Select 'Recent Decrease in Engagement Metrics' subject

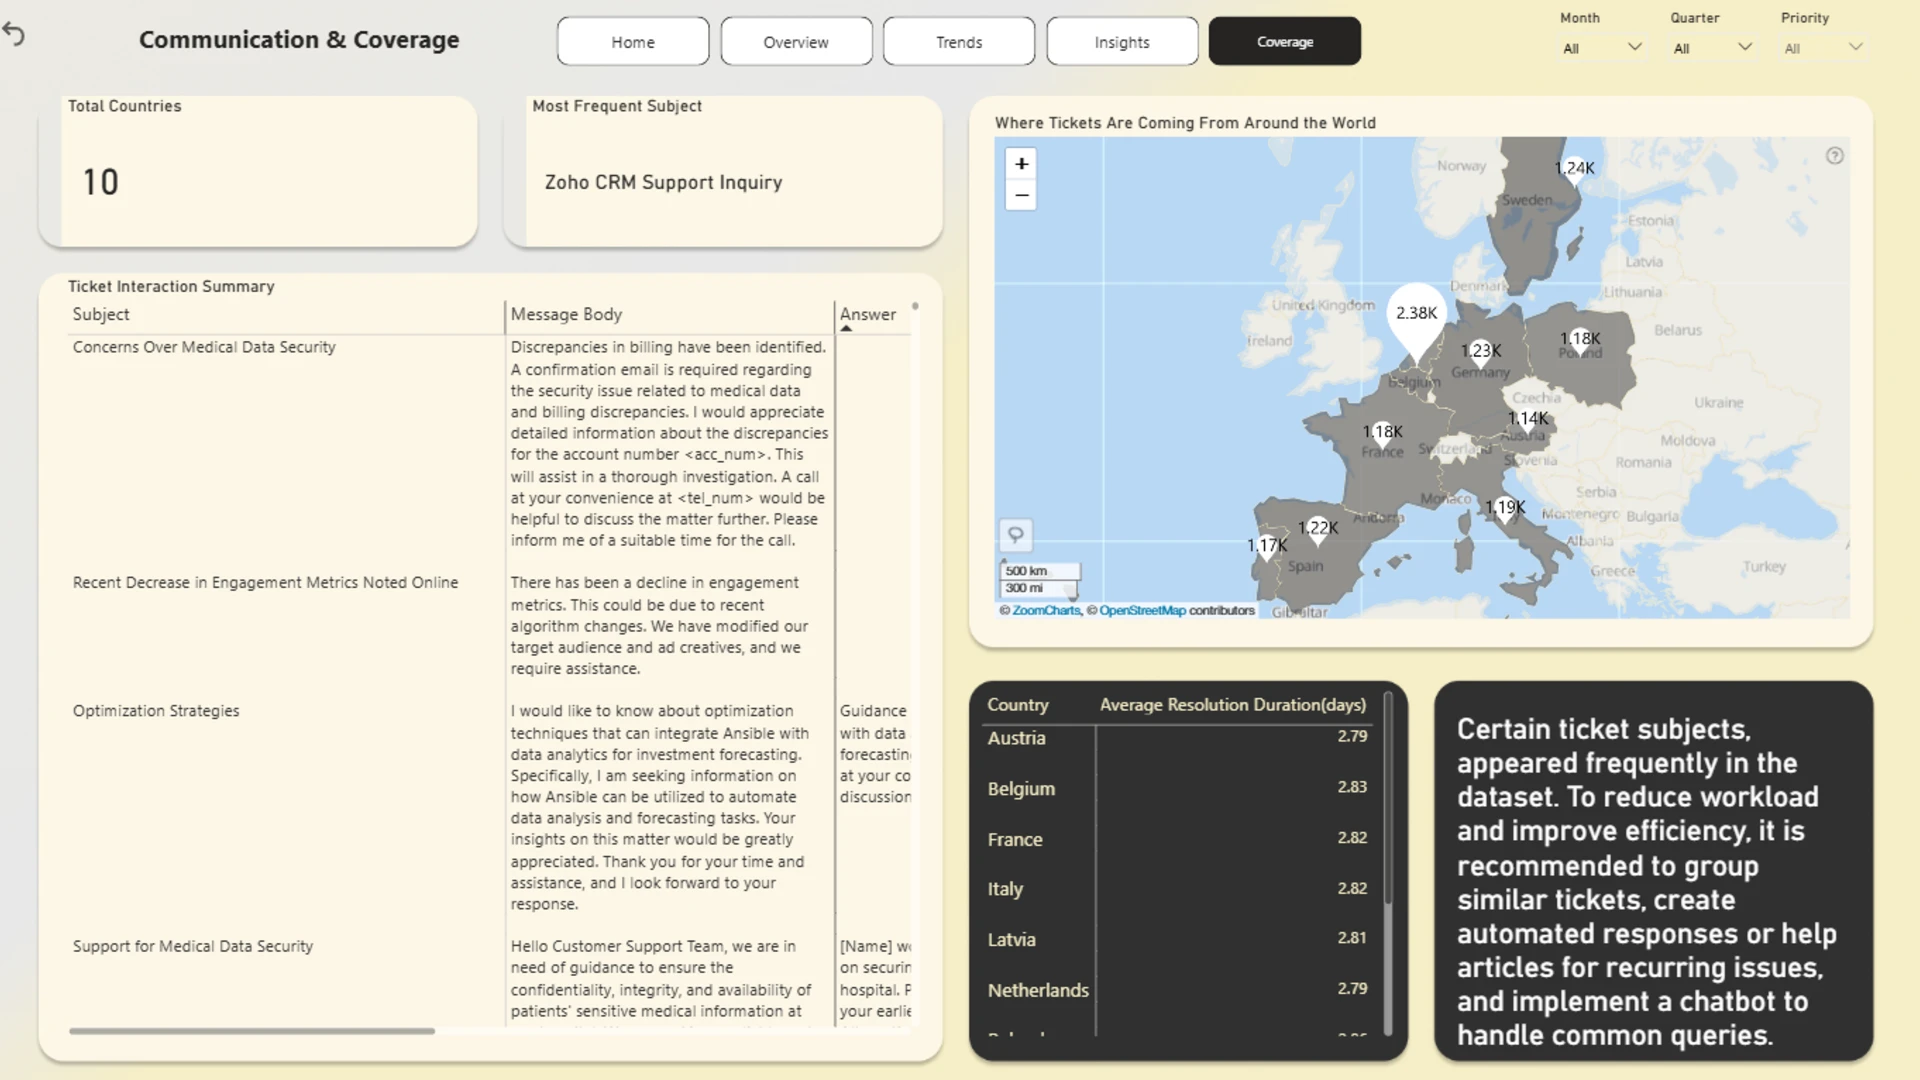(265, 583)
